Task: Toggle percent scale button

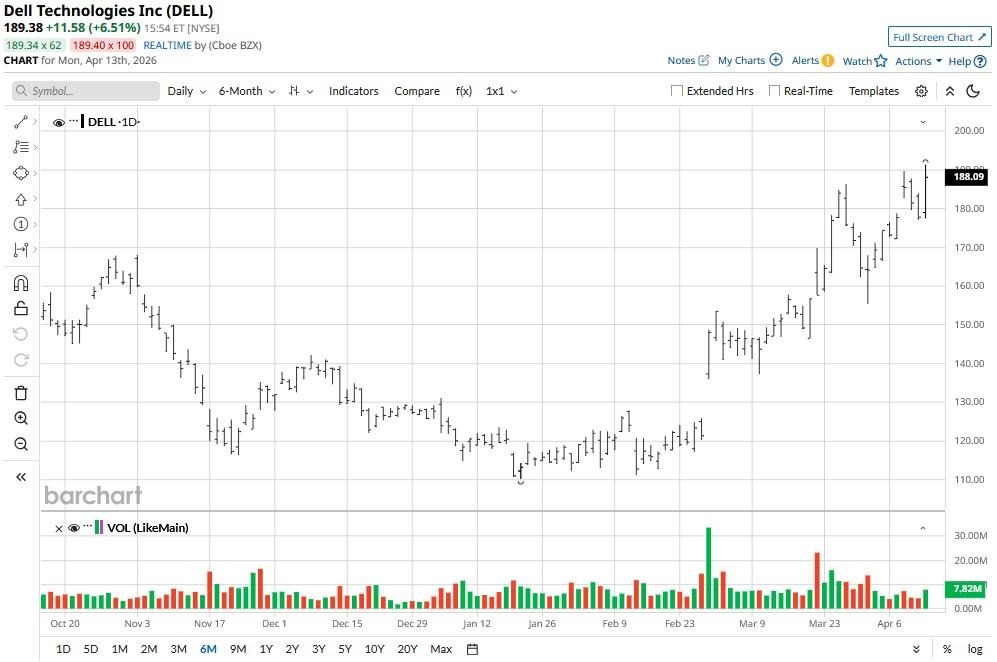Action: point(947,649)
